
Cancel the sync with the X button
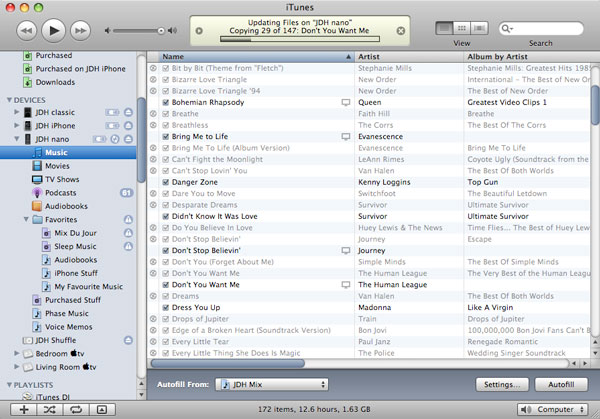(x=401, y=31)
